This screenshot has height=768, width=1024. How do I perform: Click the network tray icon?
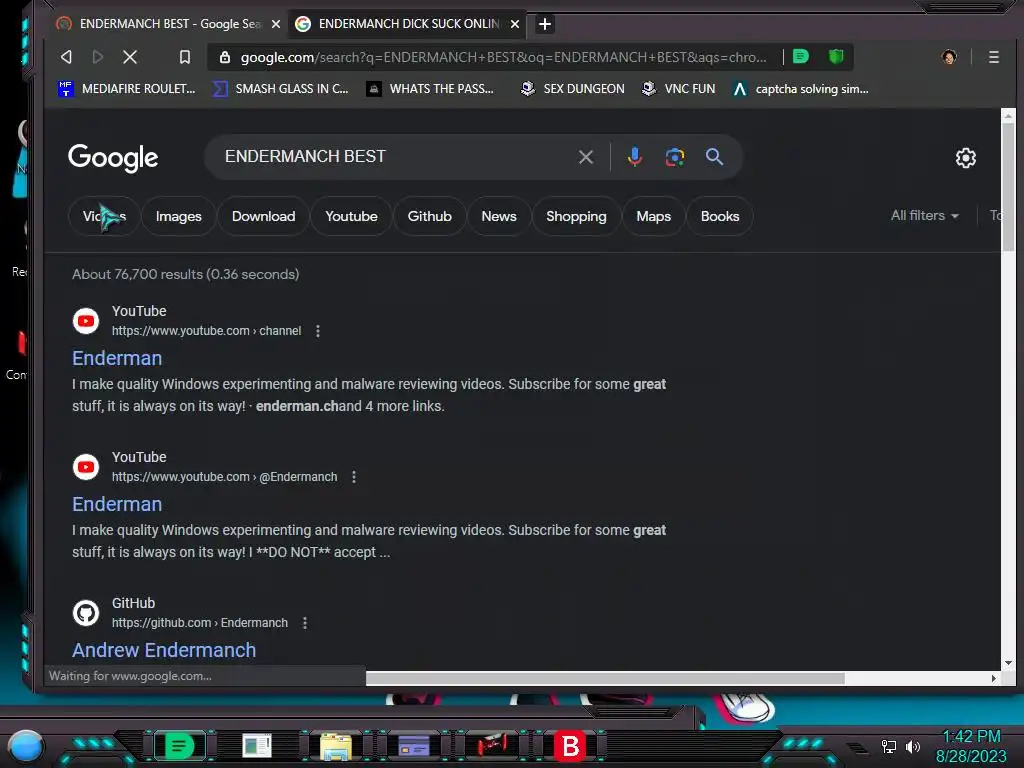[x=888, y=746]
